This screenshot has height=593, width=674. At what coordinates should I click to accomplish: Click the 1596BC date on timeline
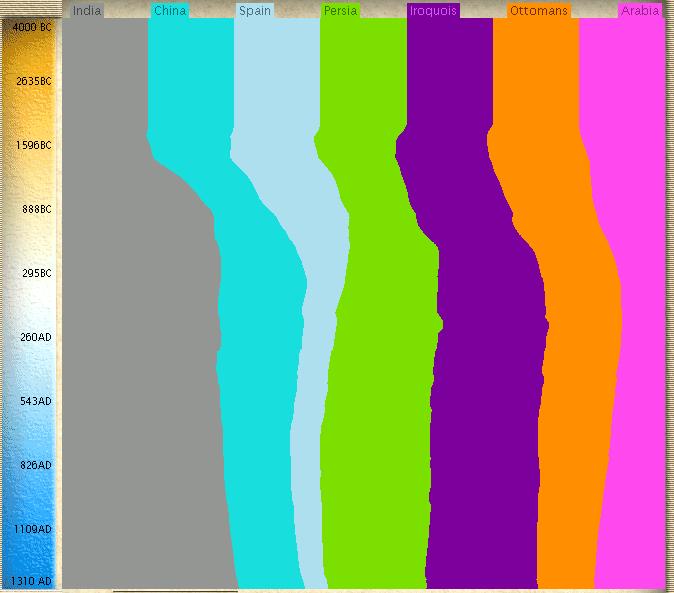[32, 145]
